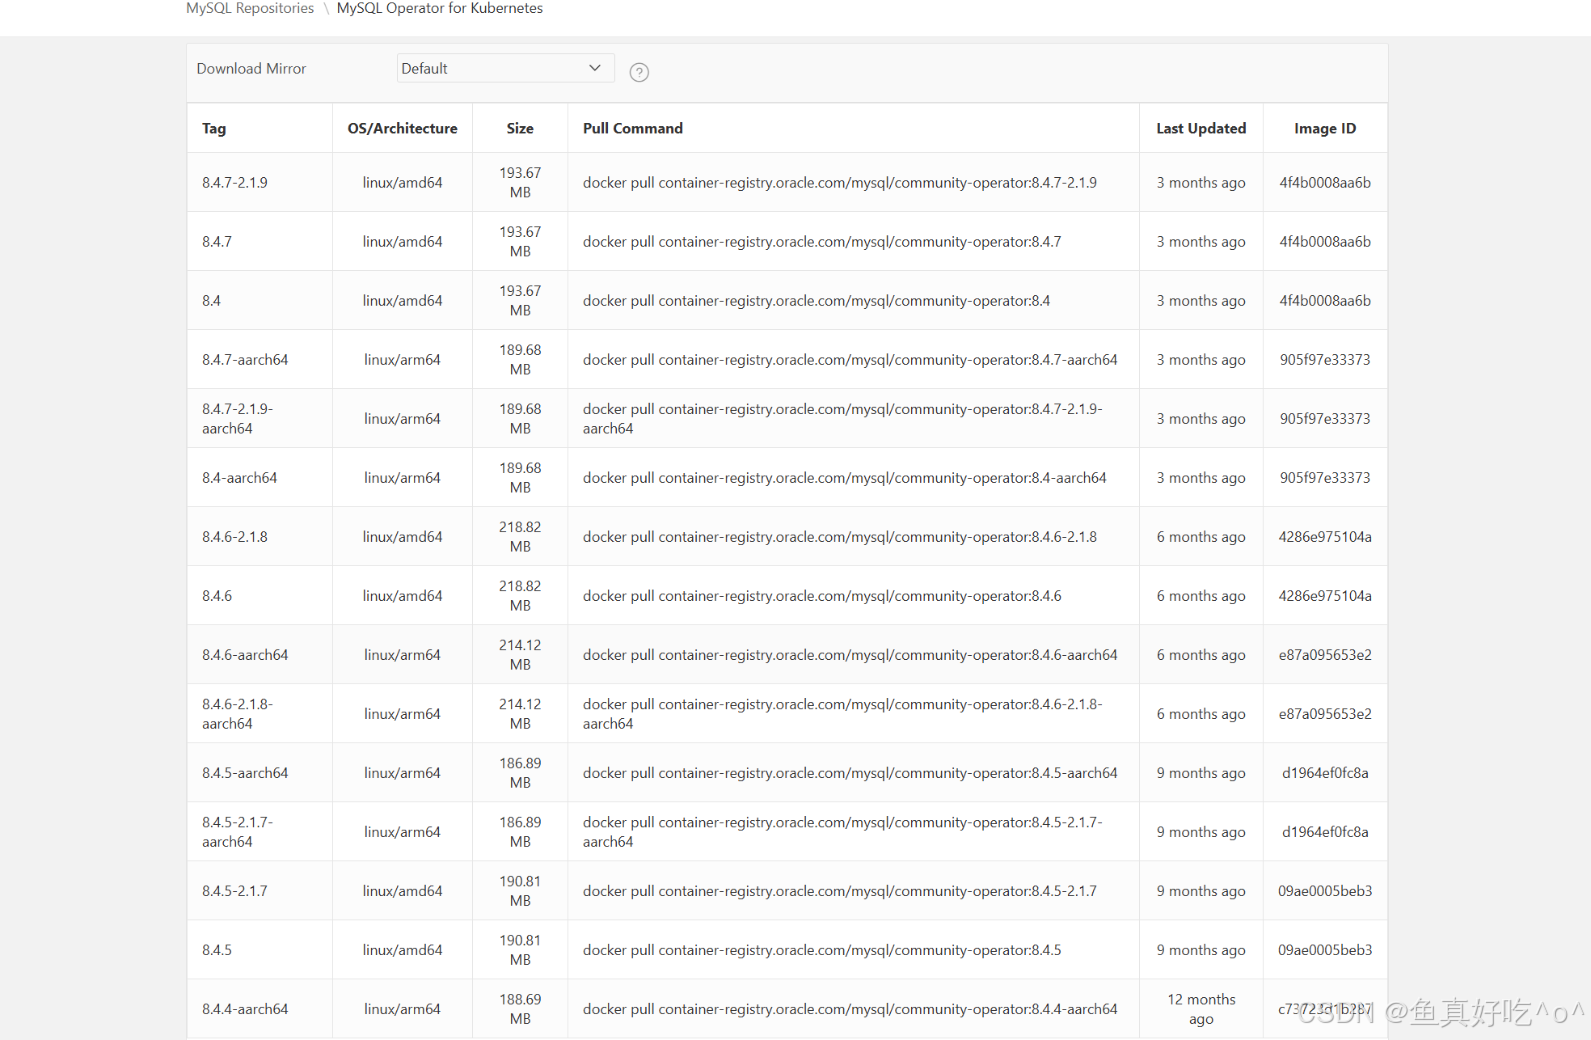
Task: Click size 190.81 MB in 8.4.5 row
Action: pyautogui.click(x=520, y=949)
